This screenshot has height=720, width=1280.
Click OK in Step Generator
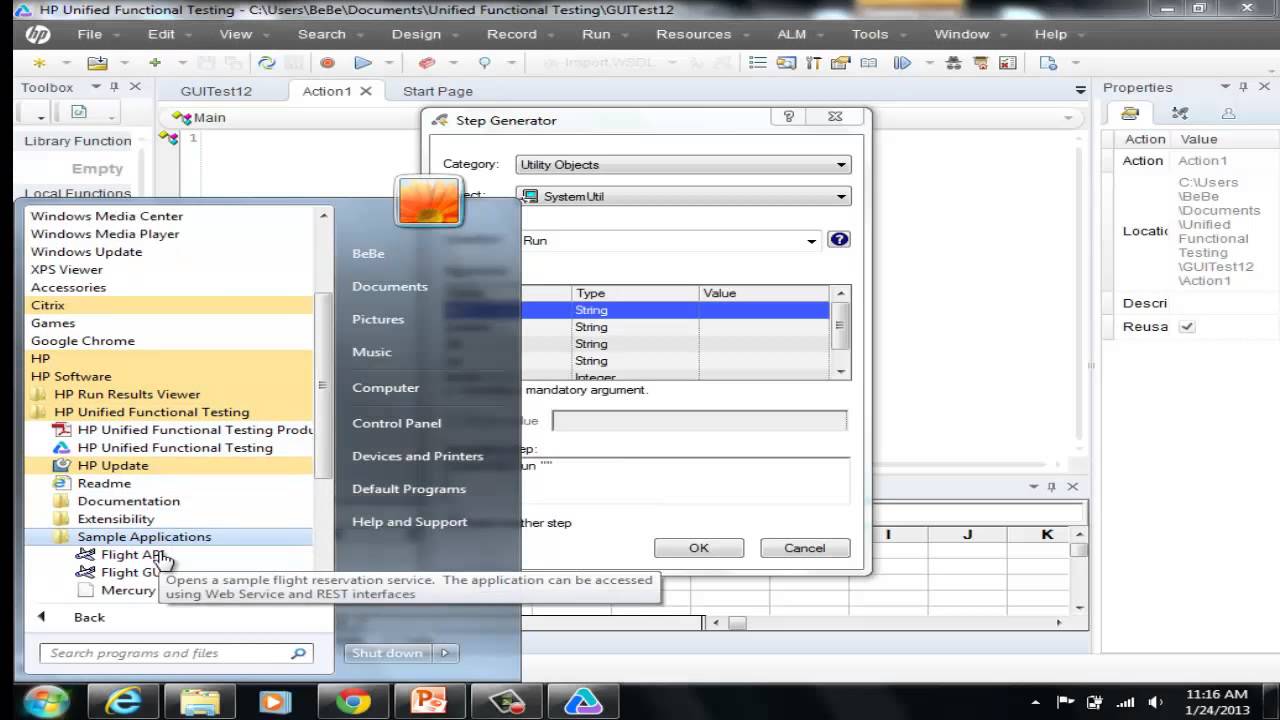point(699,548)
